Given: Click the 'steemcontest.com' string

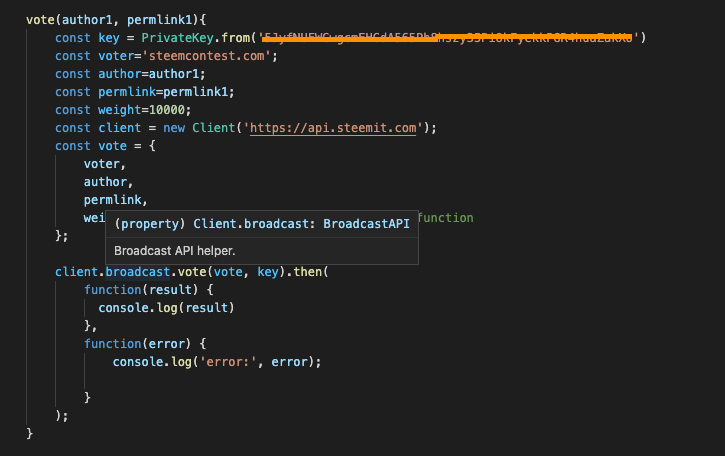Looking at the screenshot, I should pos(207,56).
